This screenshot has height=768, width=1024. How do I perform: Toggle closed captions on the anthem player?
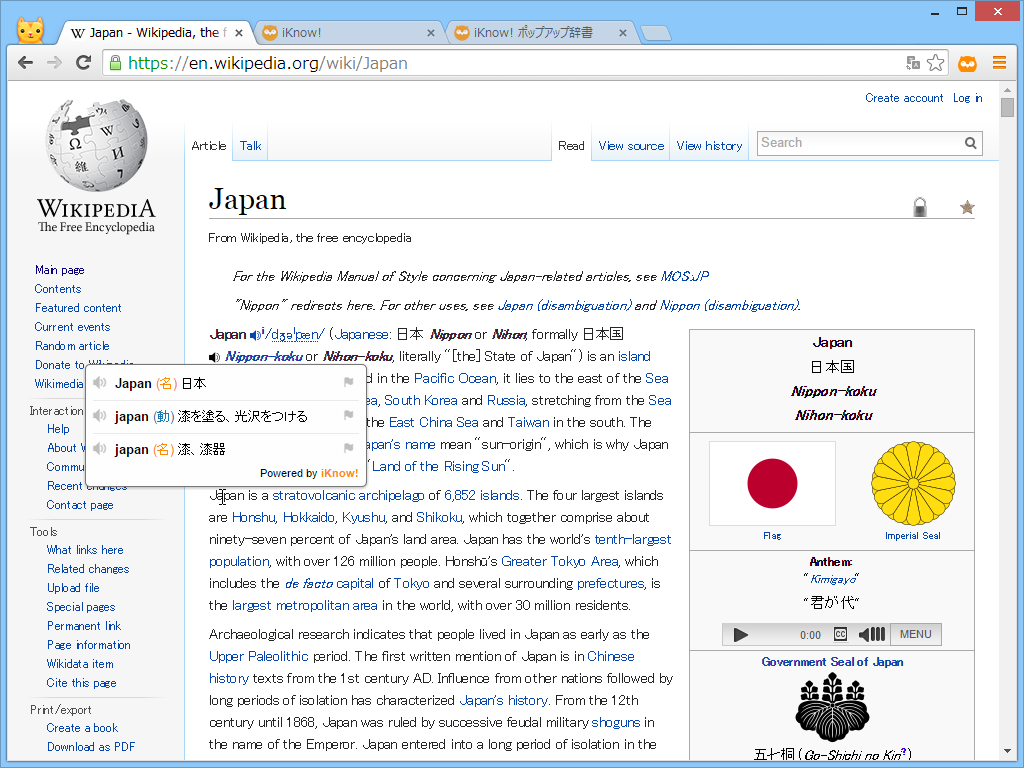click(x=840, y=634)
